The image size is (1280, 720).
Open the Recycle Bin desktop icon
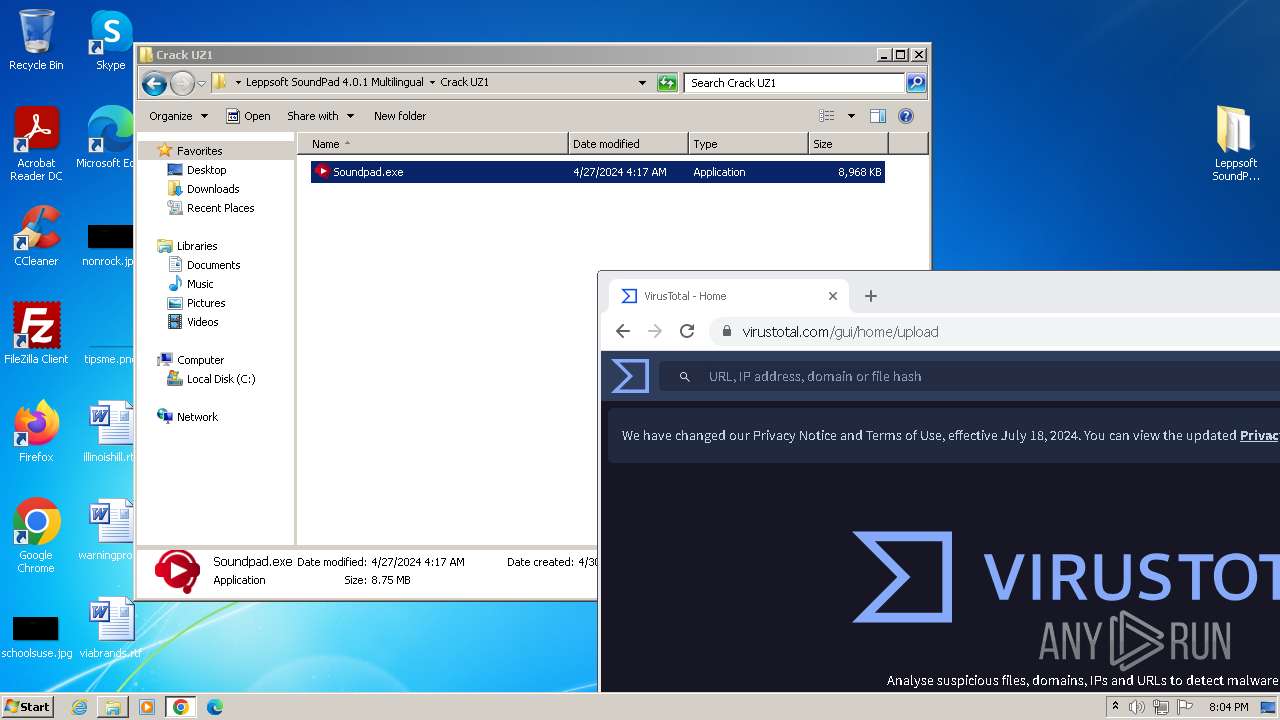click(36, 40)
